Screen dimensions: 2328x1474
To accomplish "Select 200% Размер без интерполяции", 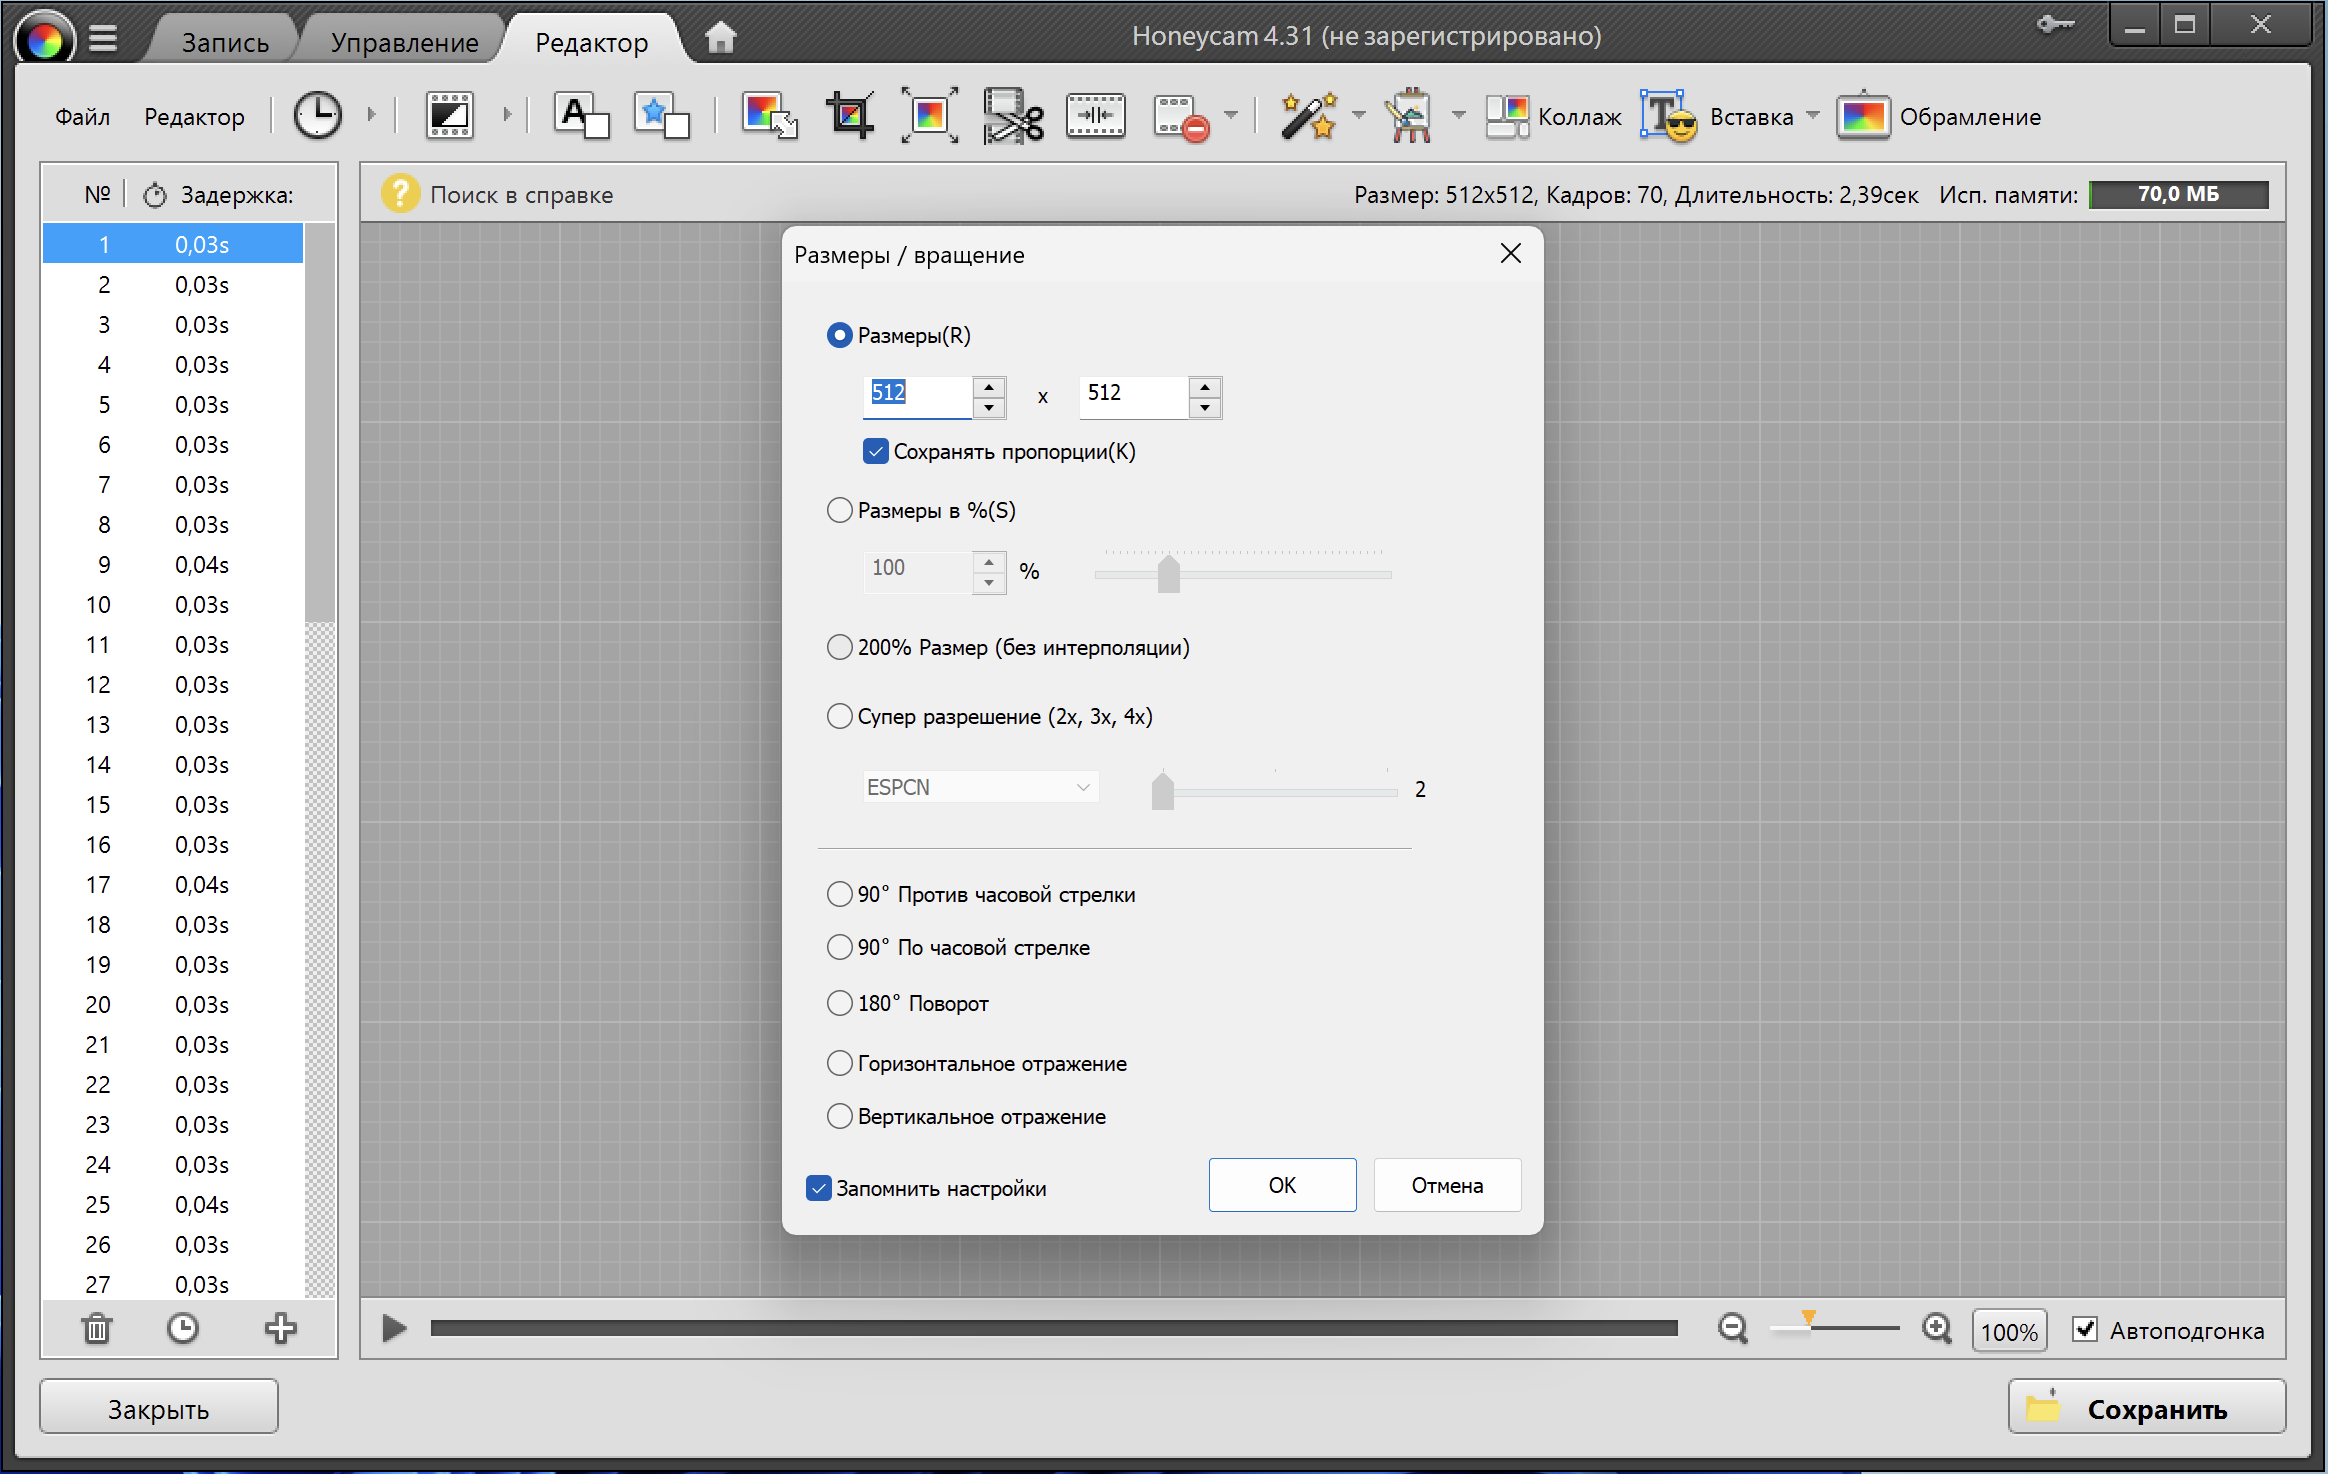I will point(839,647).
